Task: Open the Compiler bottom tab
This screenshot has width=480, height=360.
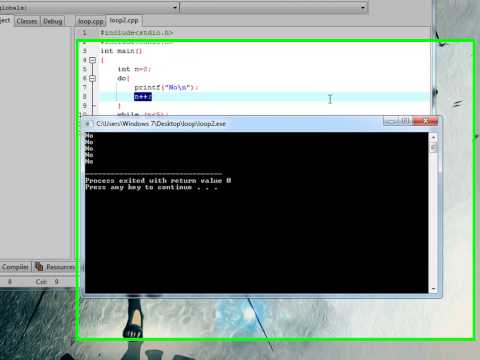Action: tap(15, 267)
